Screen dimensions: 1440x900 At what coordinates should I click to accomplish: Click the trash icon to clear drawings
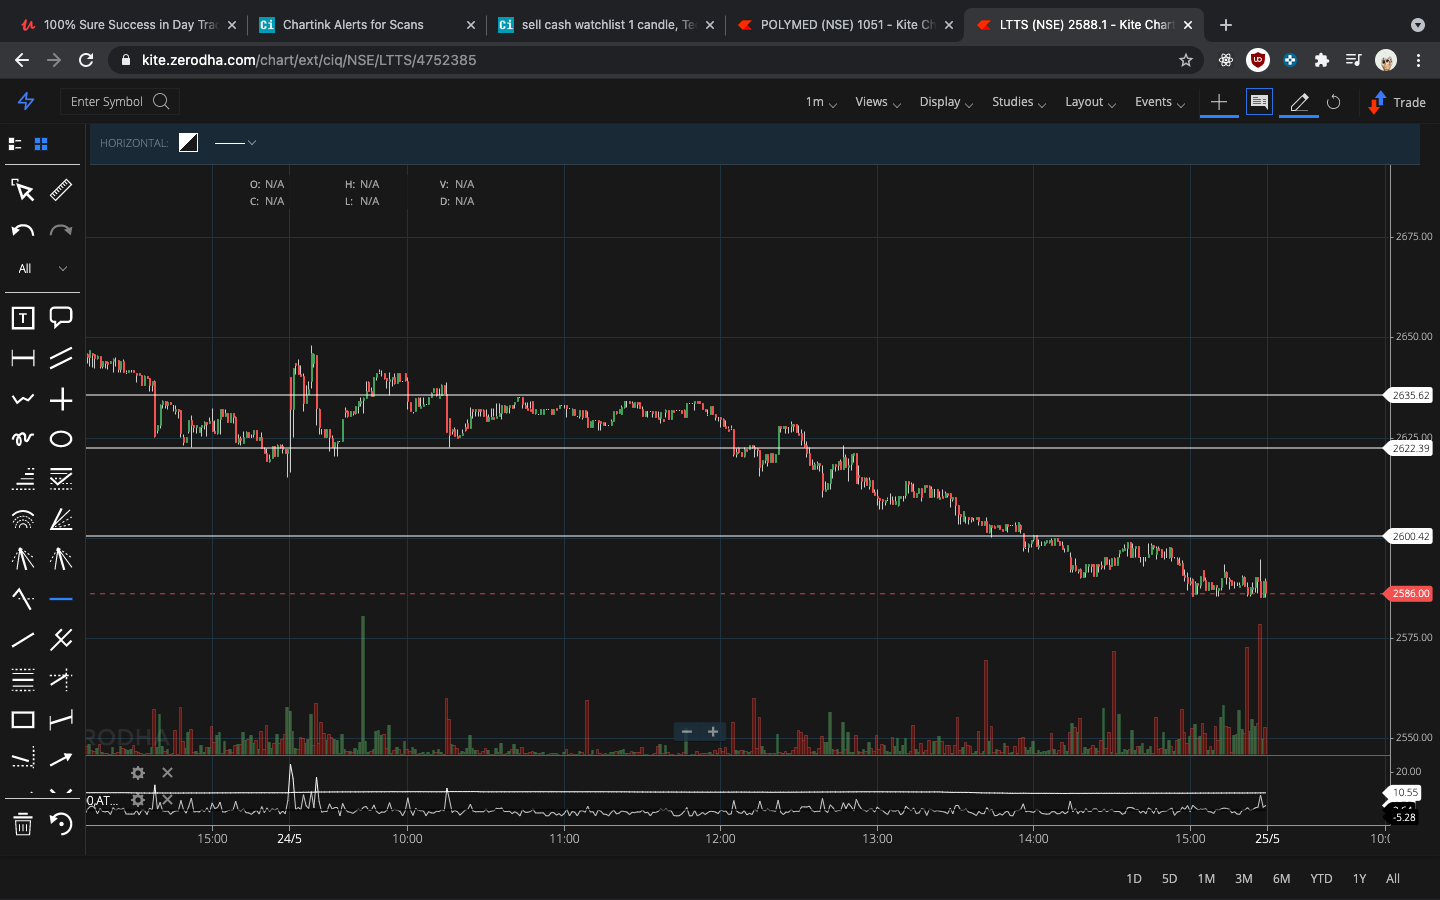[x=22, y=825]
